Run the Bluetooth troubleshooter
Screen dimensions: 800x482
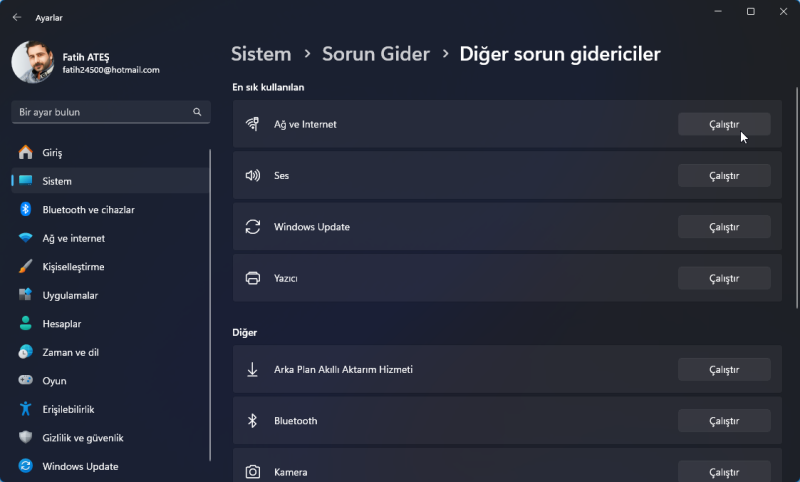click(x=724, y=421)
